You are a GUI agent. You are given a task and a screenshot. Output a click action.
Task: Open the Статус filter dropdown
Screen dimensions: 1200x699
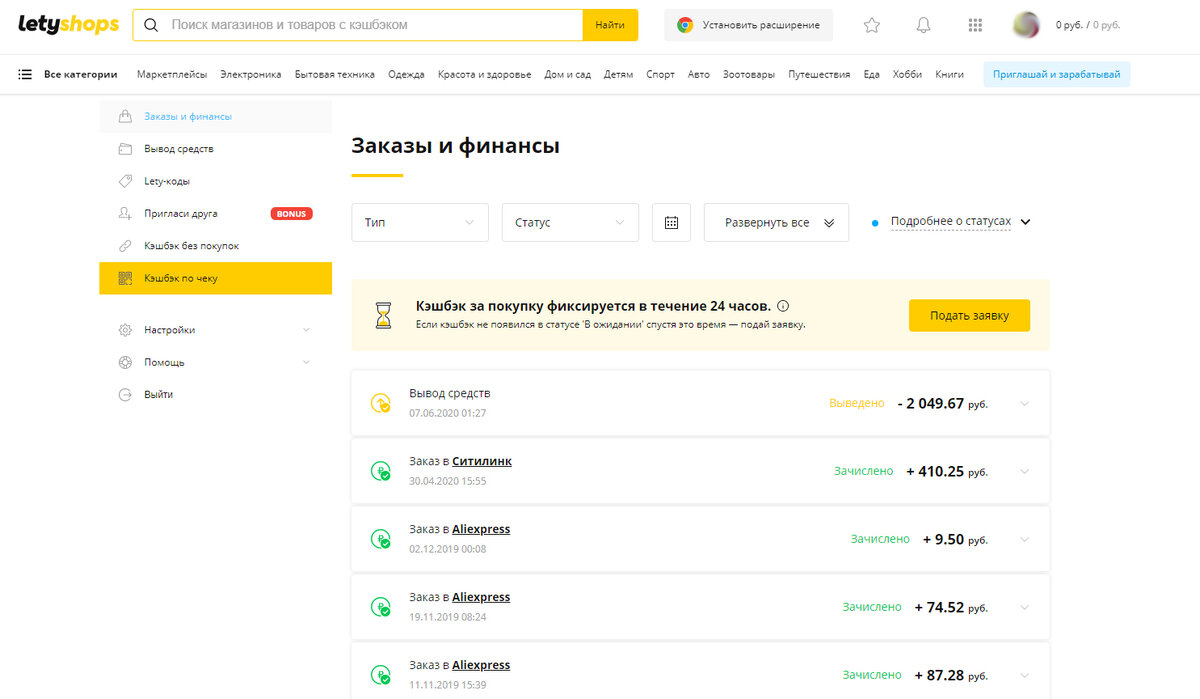tap(570, 222)
